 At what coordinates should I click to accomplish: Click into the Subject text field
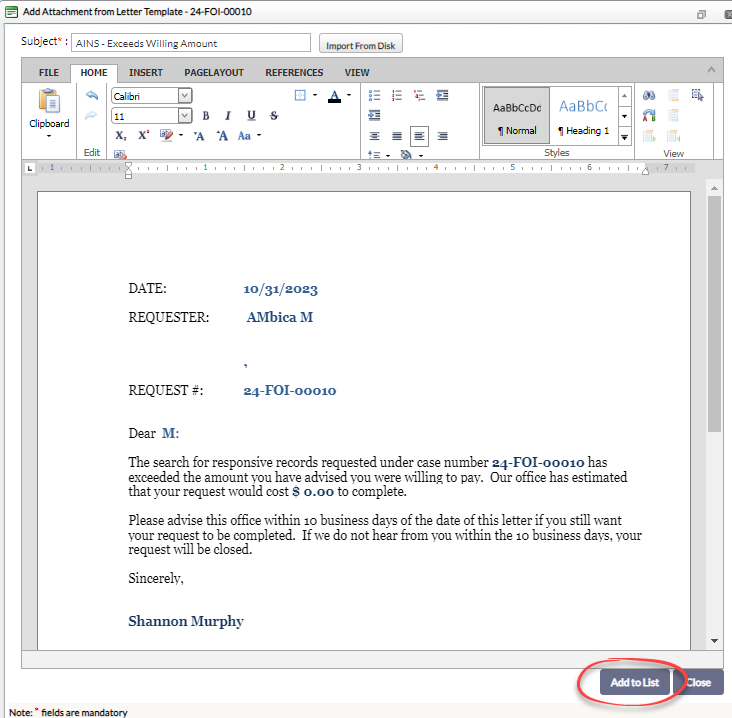pos(190,43)
